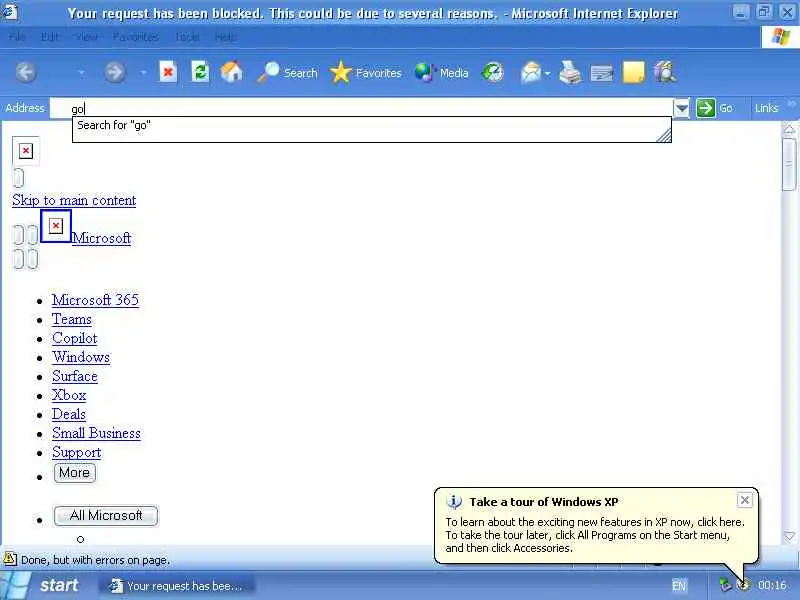
Task: Open the Edit menu
Action: [x=49, y=37]
